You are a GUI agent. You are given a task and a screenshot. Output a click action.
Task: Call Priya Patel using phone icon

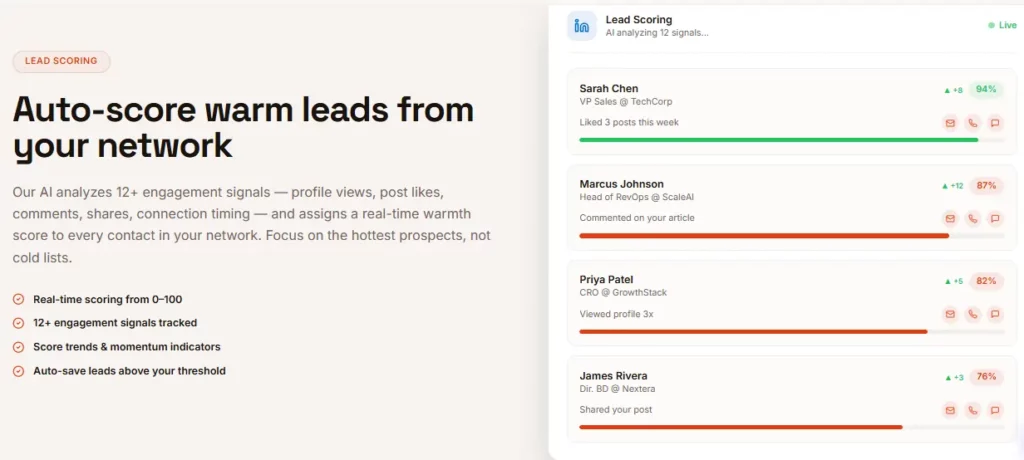coord(972,314)
